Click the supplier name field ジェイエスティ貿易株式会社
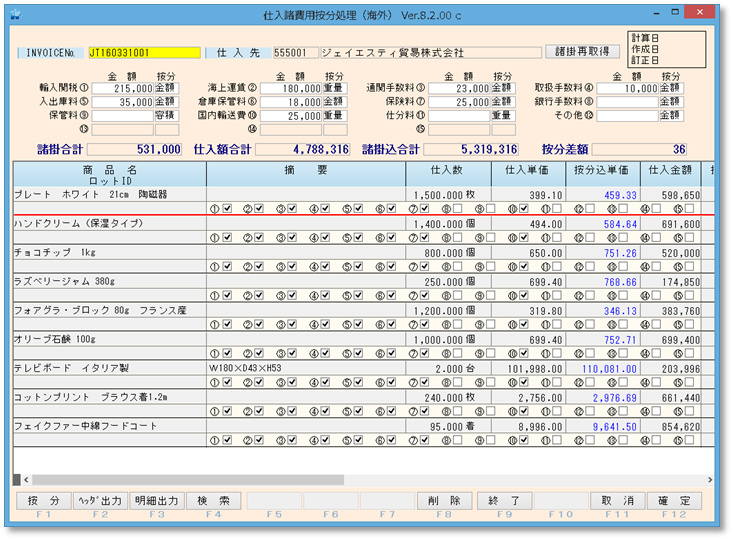Image resolution: width=733 pixels, height=540 pixels. (431, 53)
